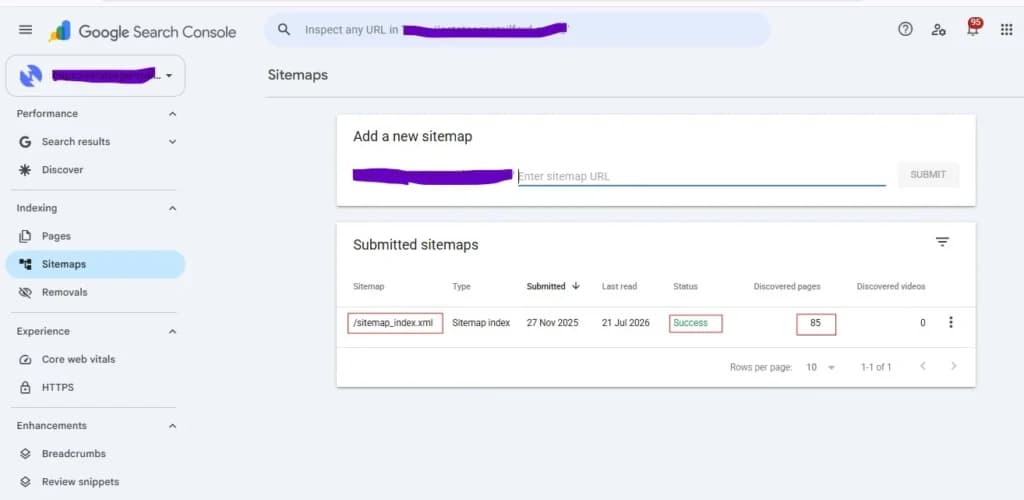Click the property avatar icon

pos(31,76)
